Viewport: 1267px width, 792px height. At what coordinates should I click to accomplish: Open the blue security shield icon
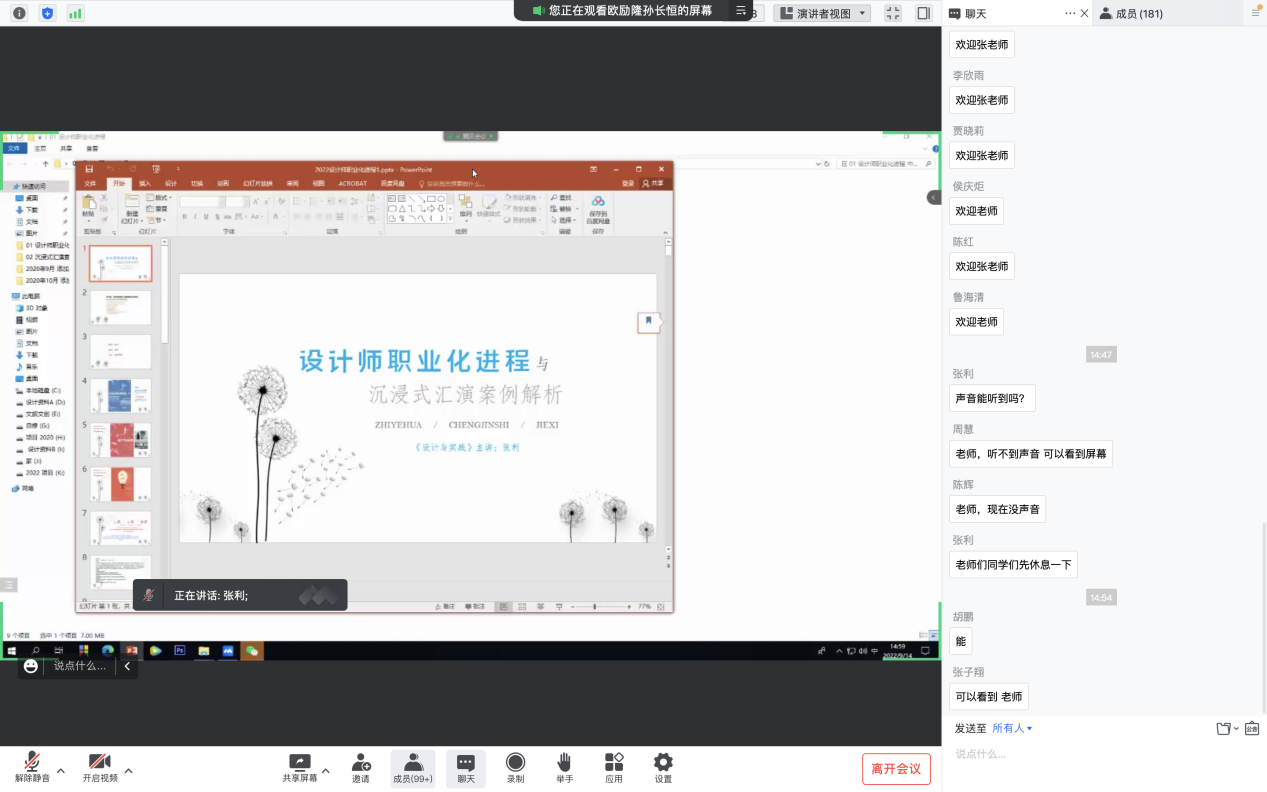47,13
